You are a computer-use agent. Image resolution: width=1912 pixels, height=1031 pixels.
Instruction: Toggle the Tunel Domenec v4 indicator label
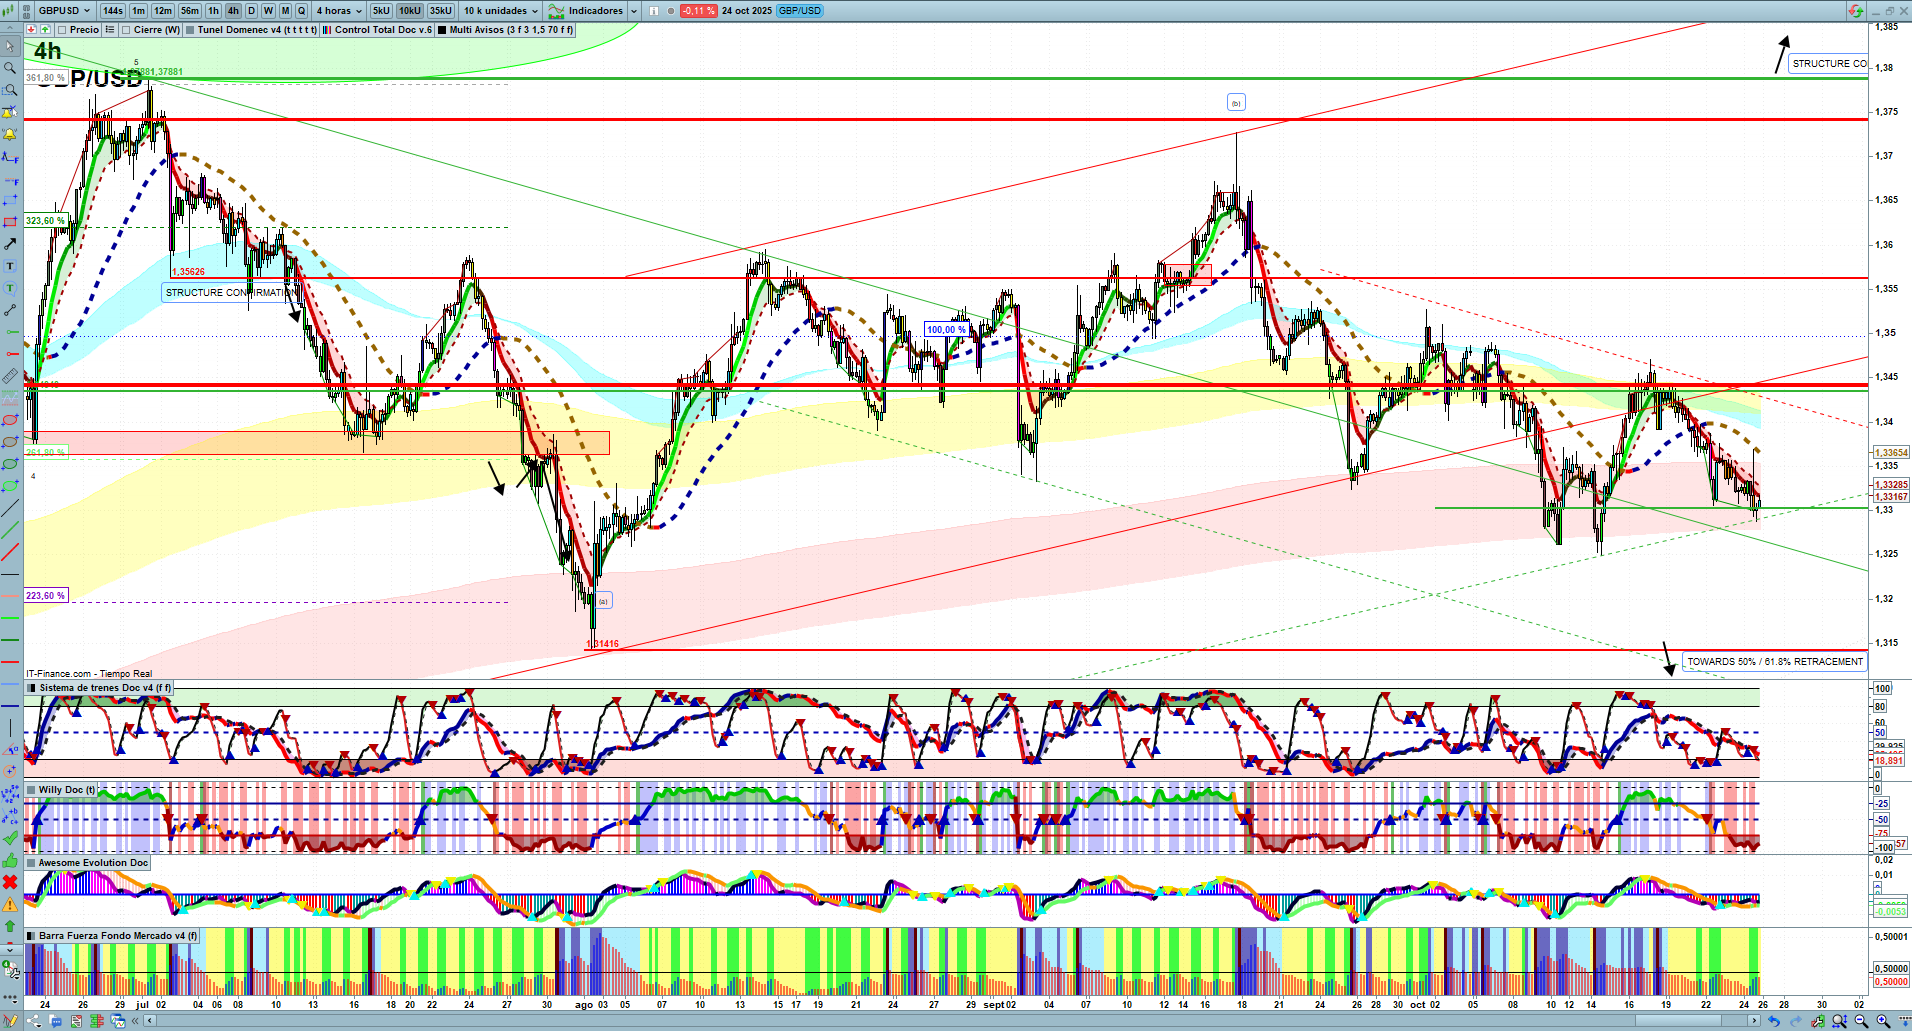[250, 30]
